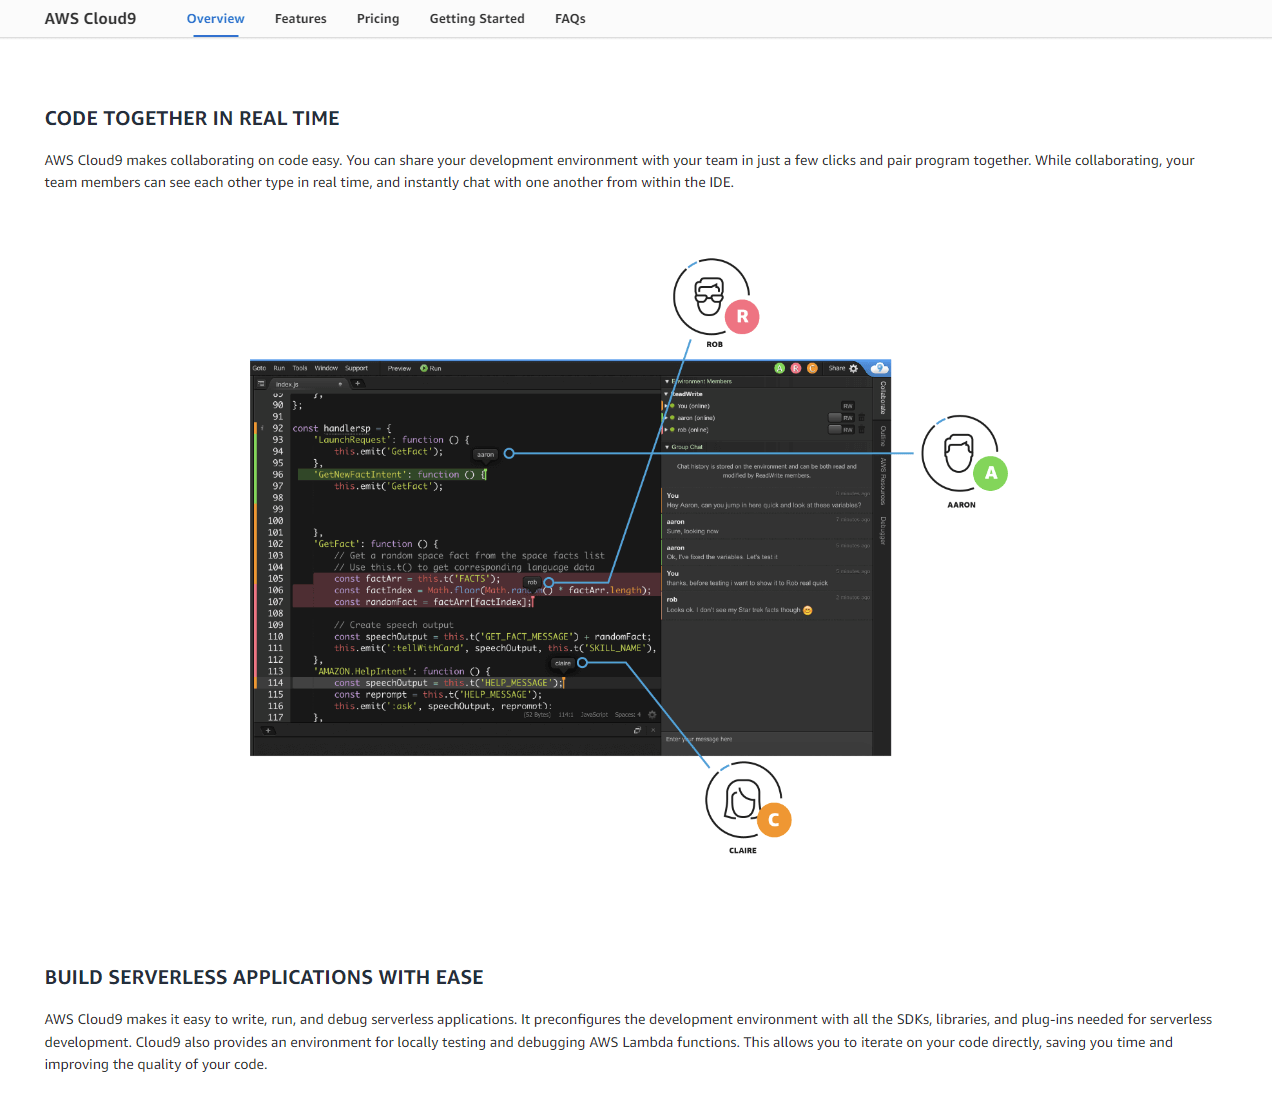Click Rob's red avatar circle in the IDE toolbar
Viewport: 1272px width, 1097px height.
(x=795, y=368)
